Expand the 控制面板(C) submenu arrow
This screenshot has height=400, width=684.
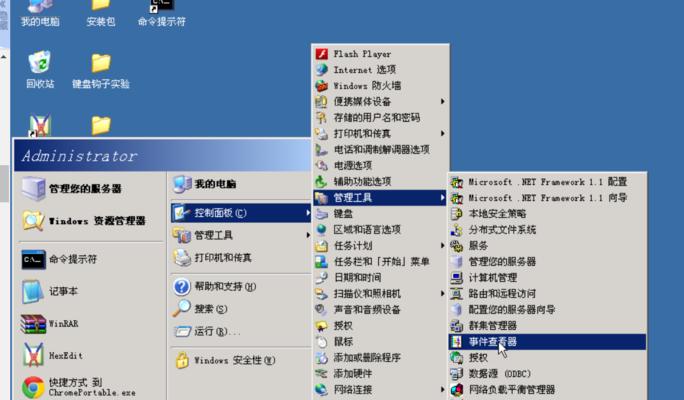click(x=308, y=213)
